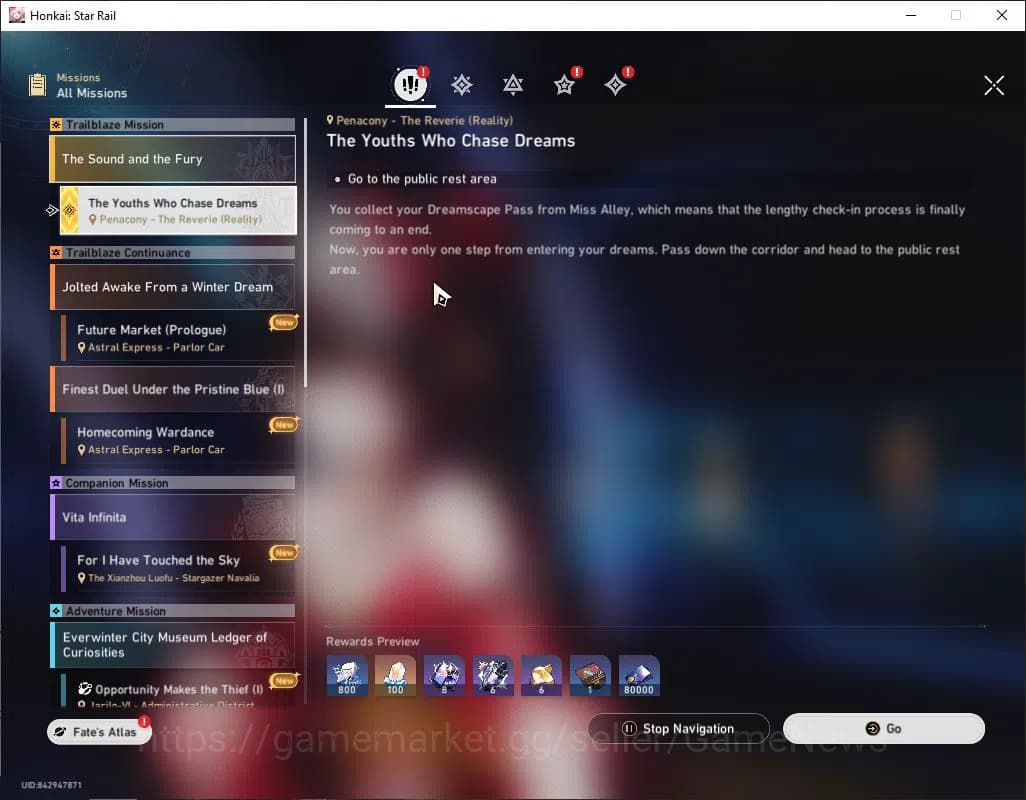Select For I Have Touched the Sky mission

pyautogui.click(x=178, y=568)
